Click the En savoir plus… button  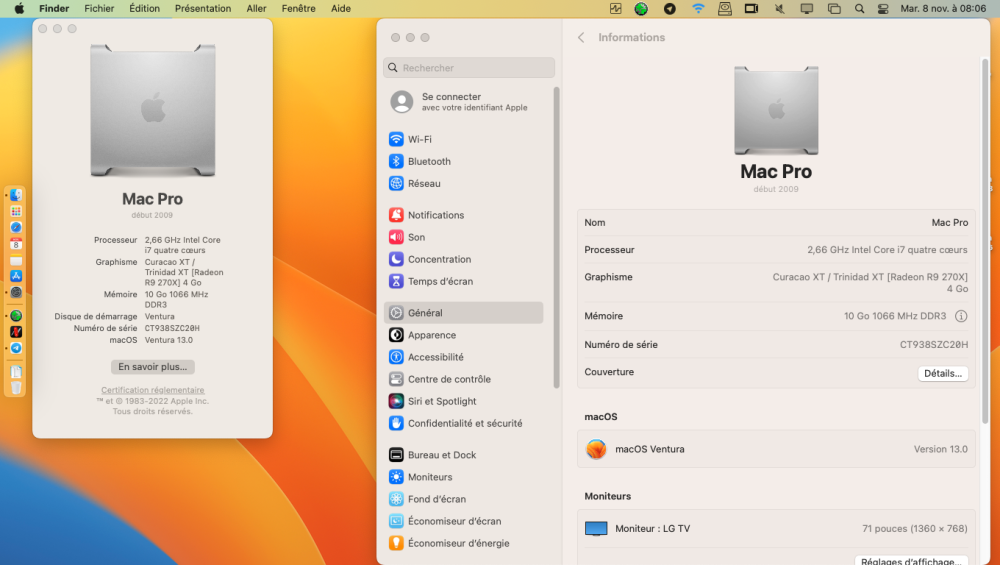[152, 367]
